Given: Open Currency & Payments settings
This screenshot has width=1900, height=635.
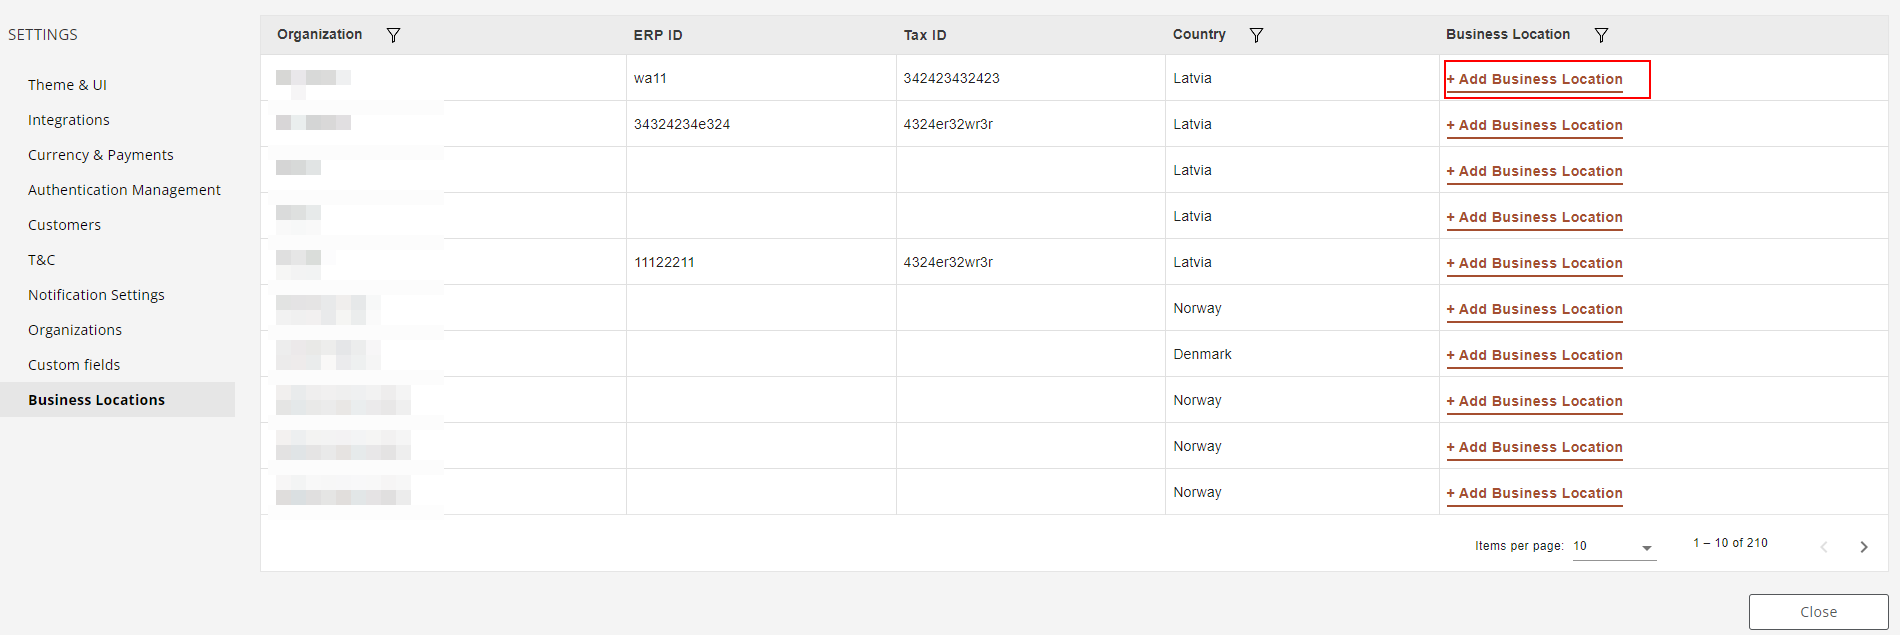Looking at the screenshot, I should (101, 155).
